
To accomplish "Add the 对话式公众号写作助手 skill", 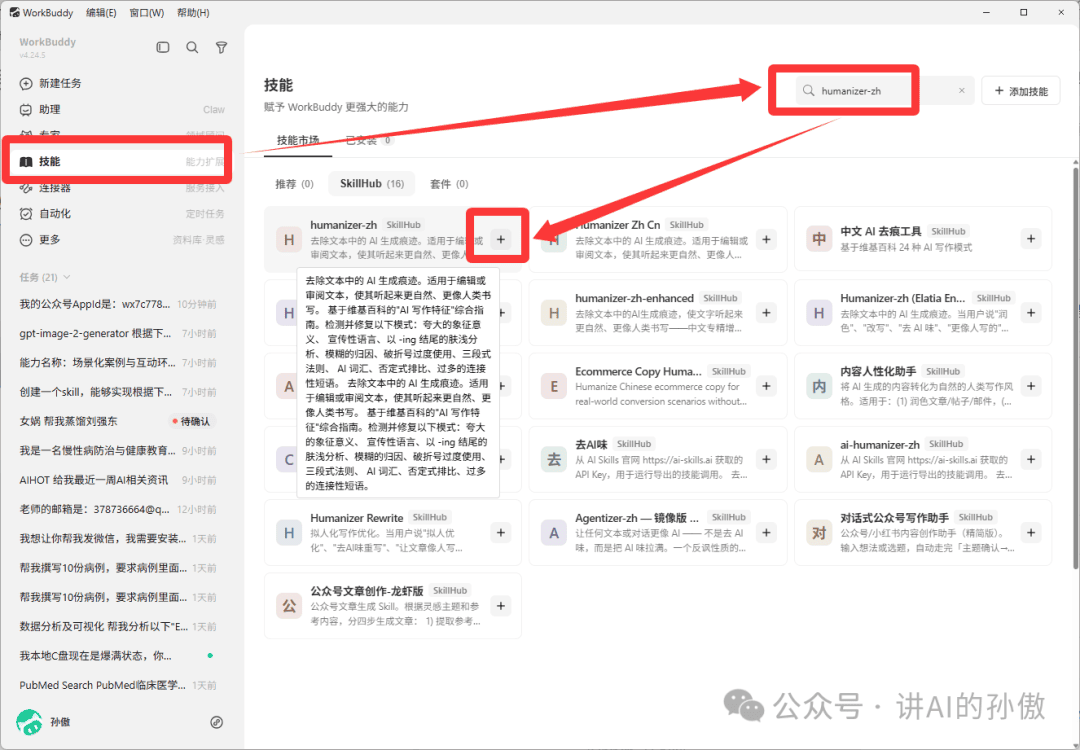I will pyautogui.click(x=1030, y=532).
